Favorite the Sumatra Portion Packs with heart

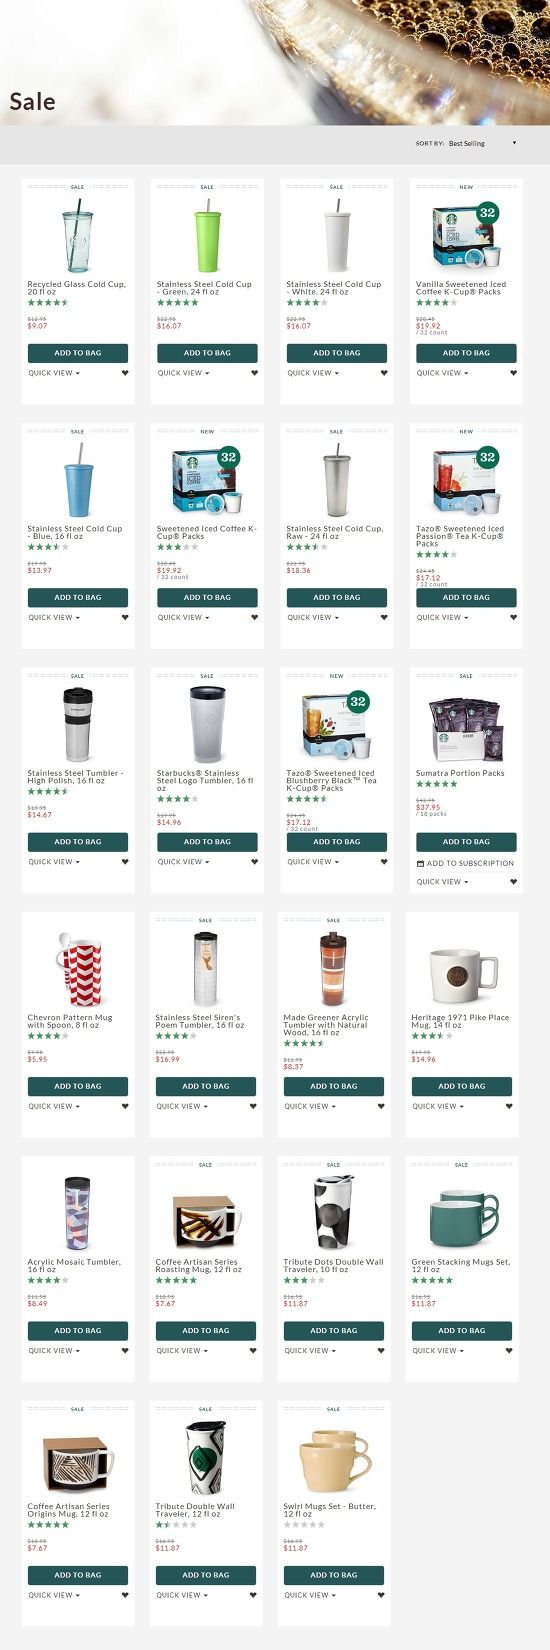[514, 882]
